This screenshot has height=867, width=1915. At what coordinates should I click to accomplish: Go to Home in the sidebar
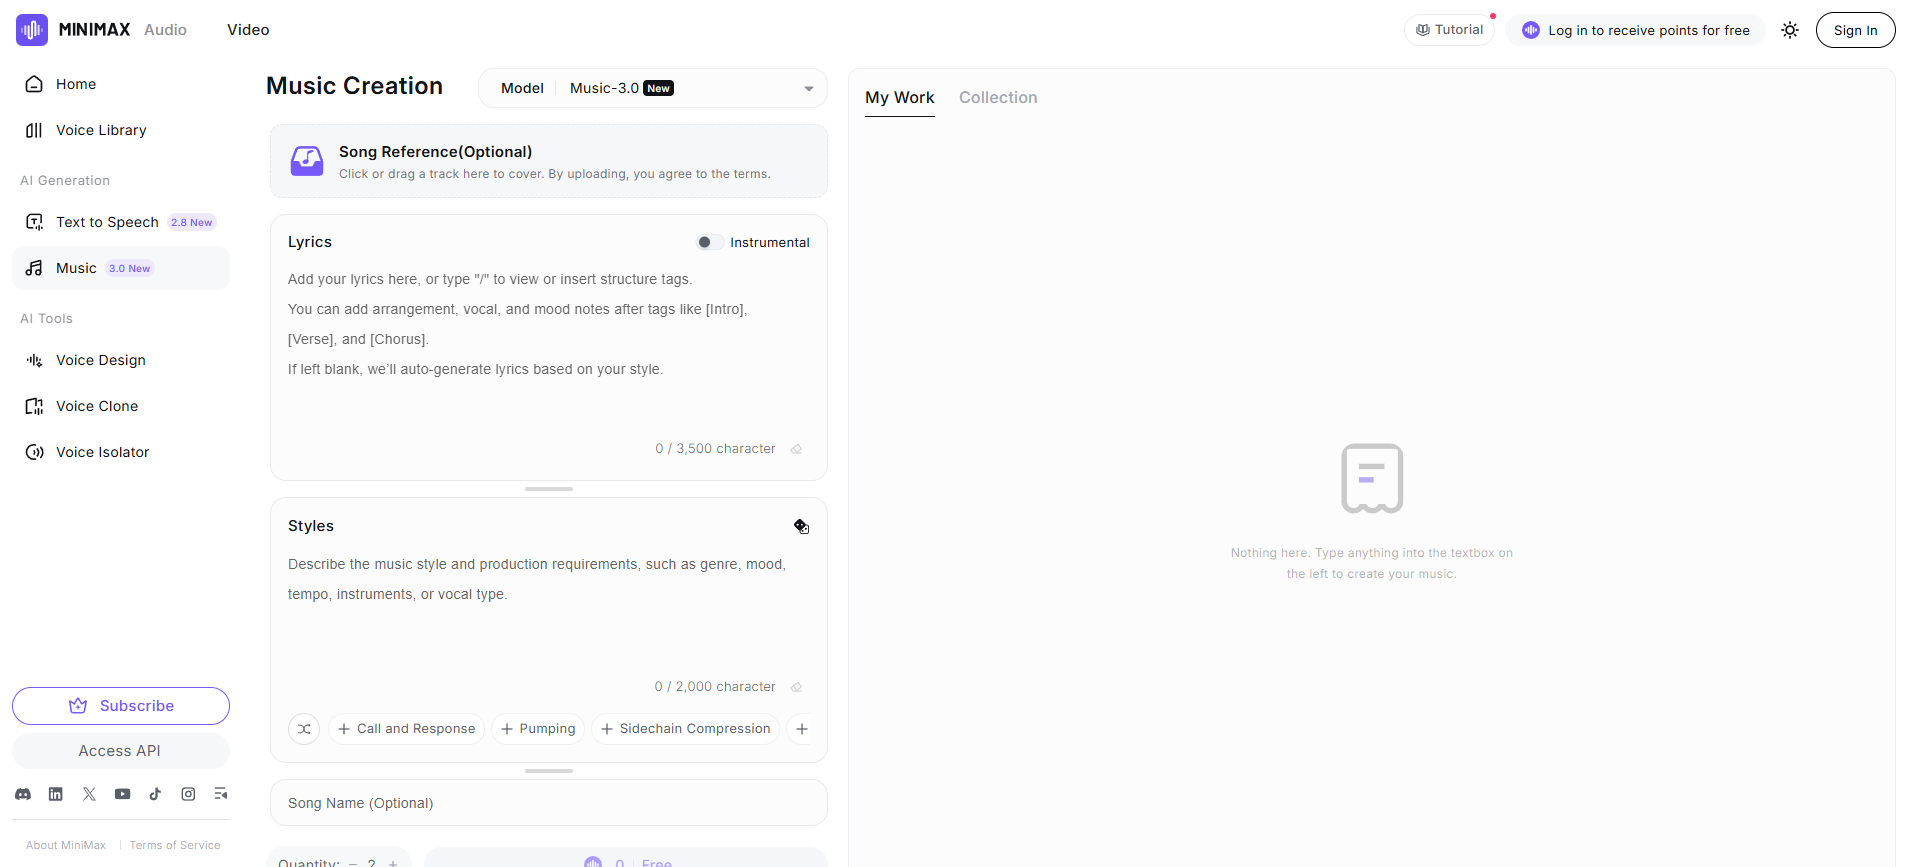(121, 84)
